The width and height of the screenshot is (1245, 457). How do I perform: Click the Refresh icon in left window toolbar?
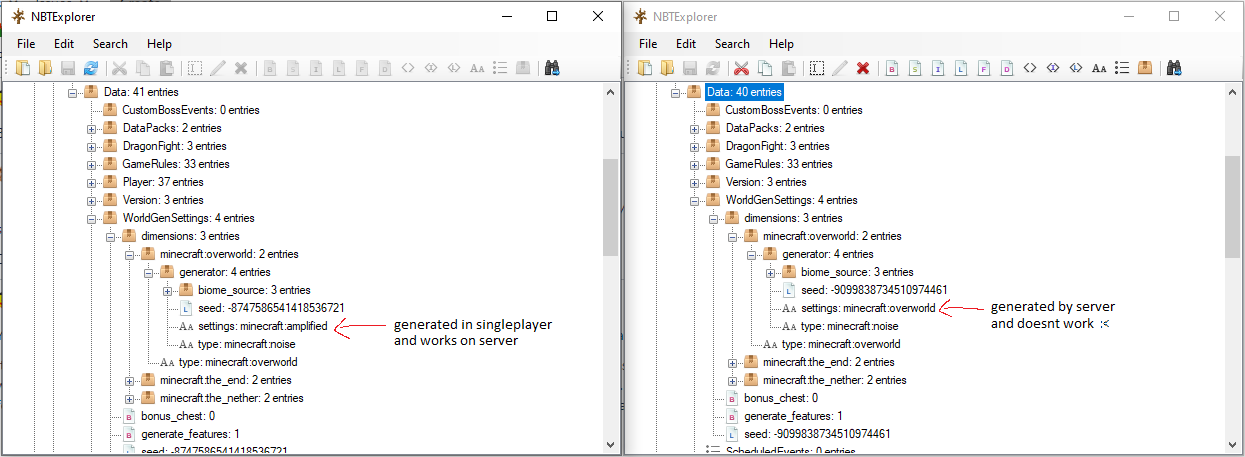[x=91, y=68]
